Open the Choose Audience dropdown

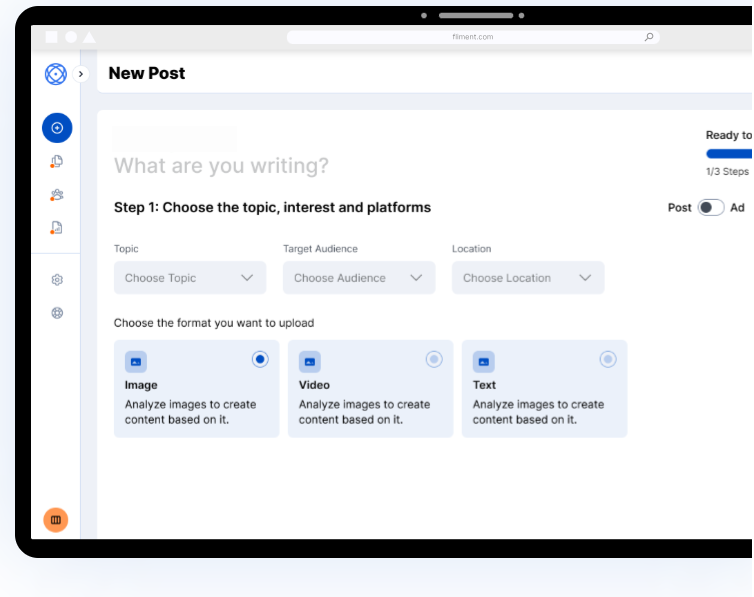pyautogui.click(x=359, y=278)
